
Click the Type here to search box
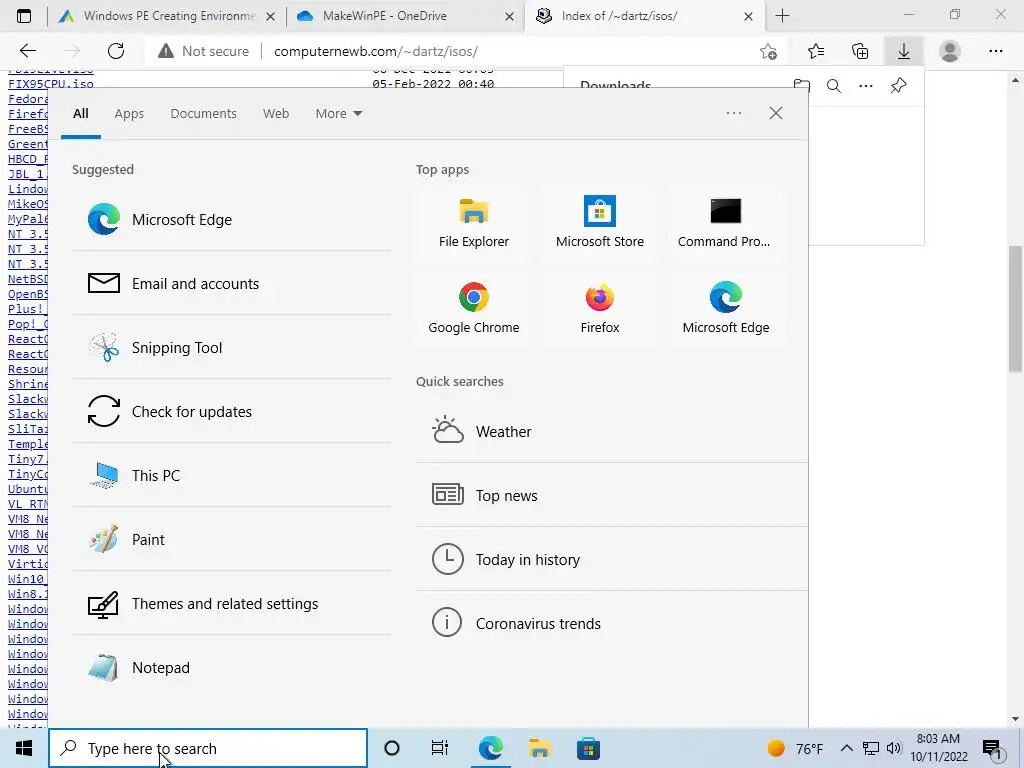coord(208,748)
